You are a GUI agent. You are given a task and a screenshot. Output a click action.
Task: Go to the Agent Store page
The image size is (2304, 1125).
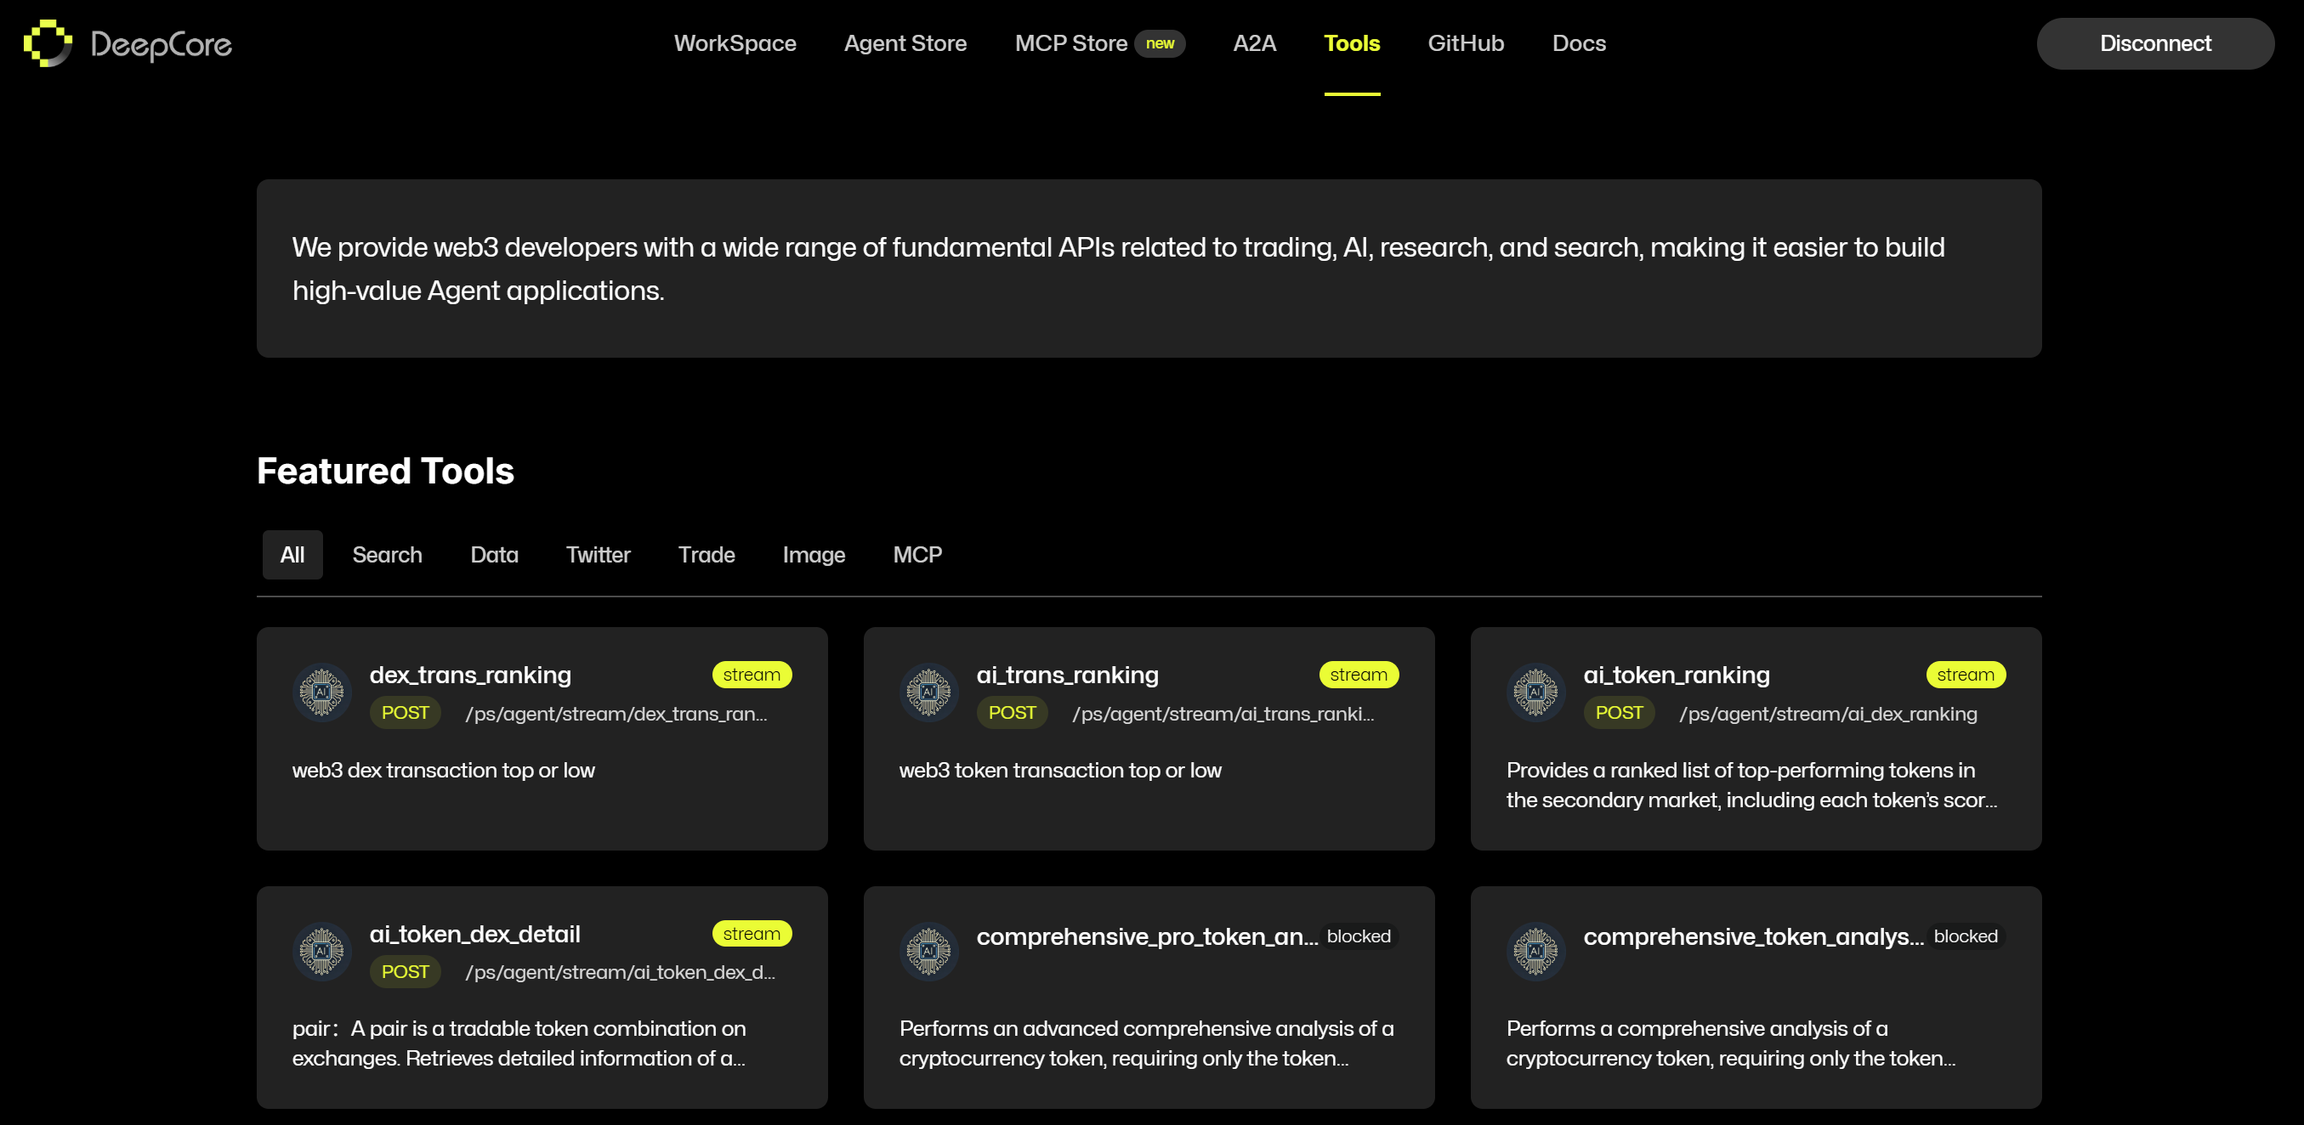[x=905, y=44]
